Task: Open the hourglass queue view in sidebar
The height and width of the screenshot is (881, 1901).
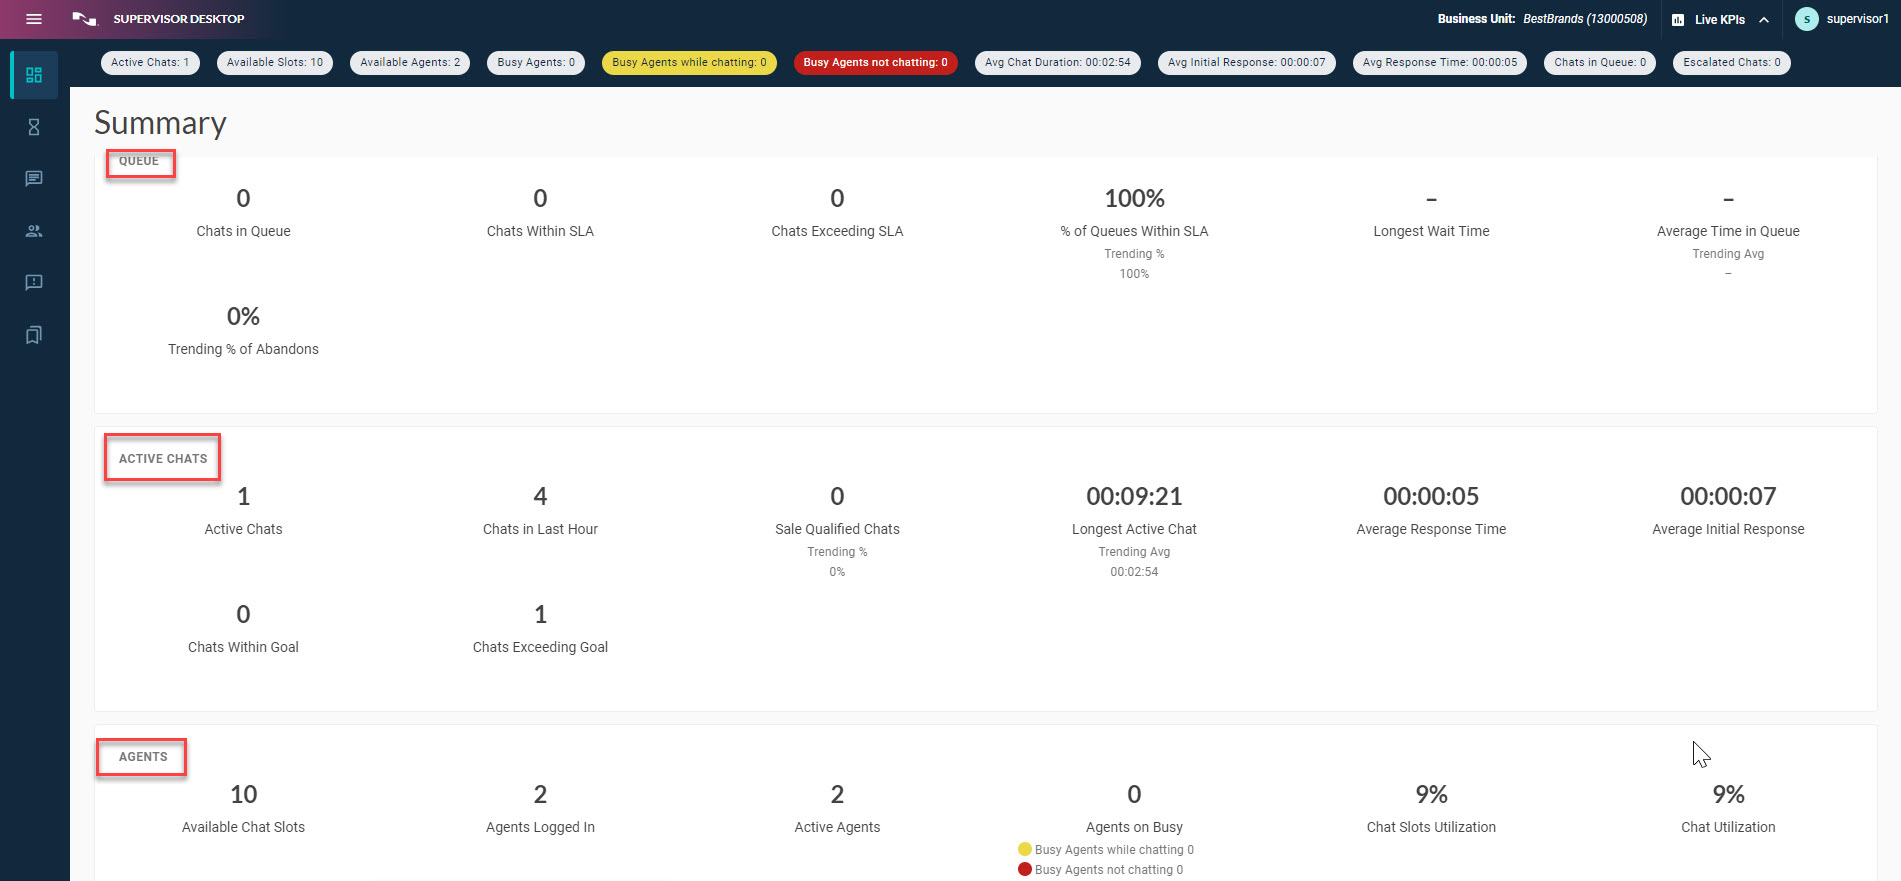Action: click(34, 127)
